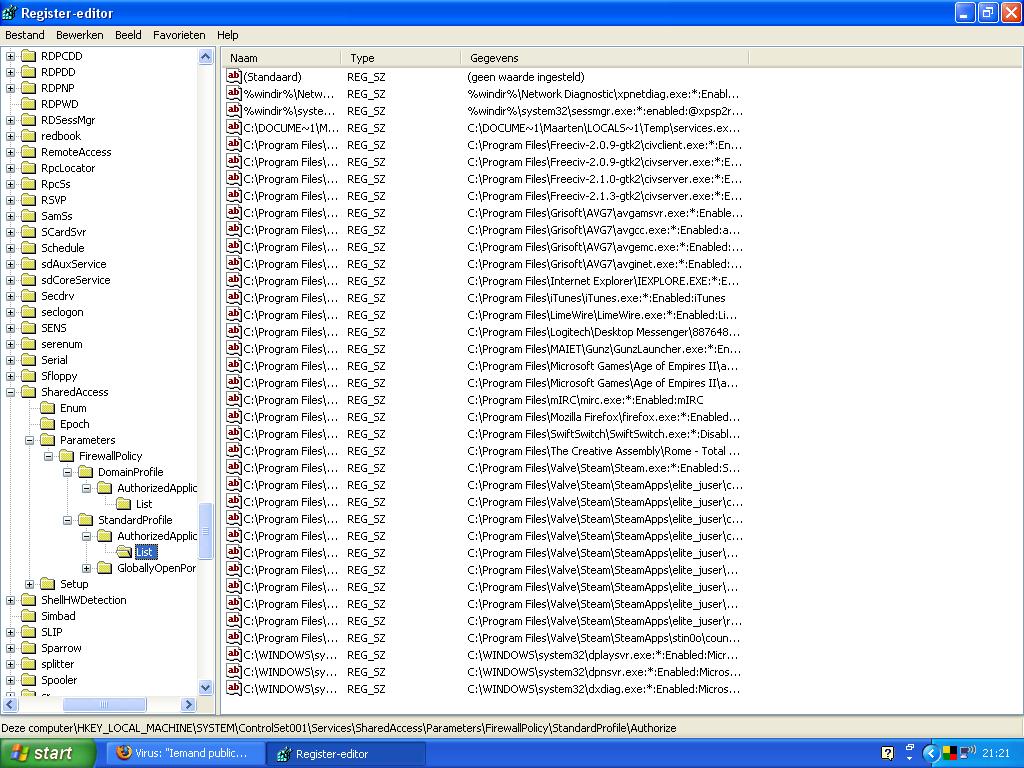Click the string icon of firefox.exe row

(x=234, y=416)
